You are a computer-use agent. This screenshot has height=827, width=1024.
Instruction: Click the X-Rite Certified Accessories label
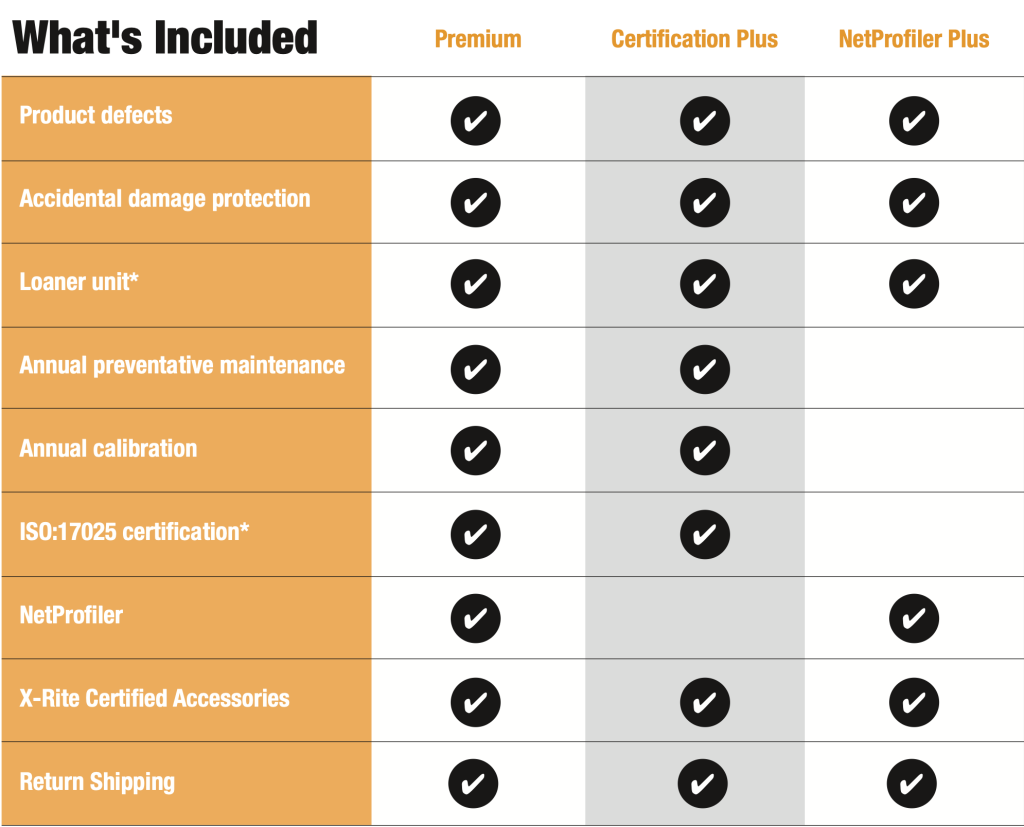click(155, 698)
